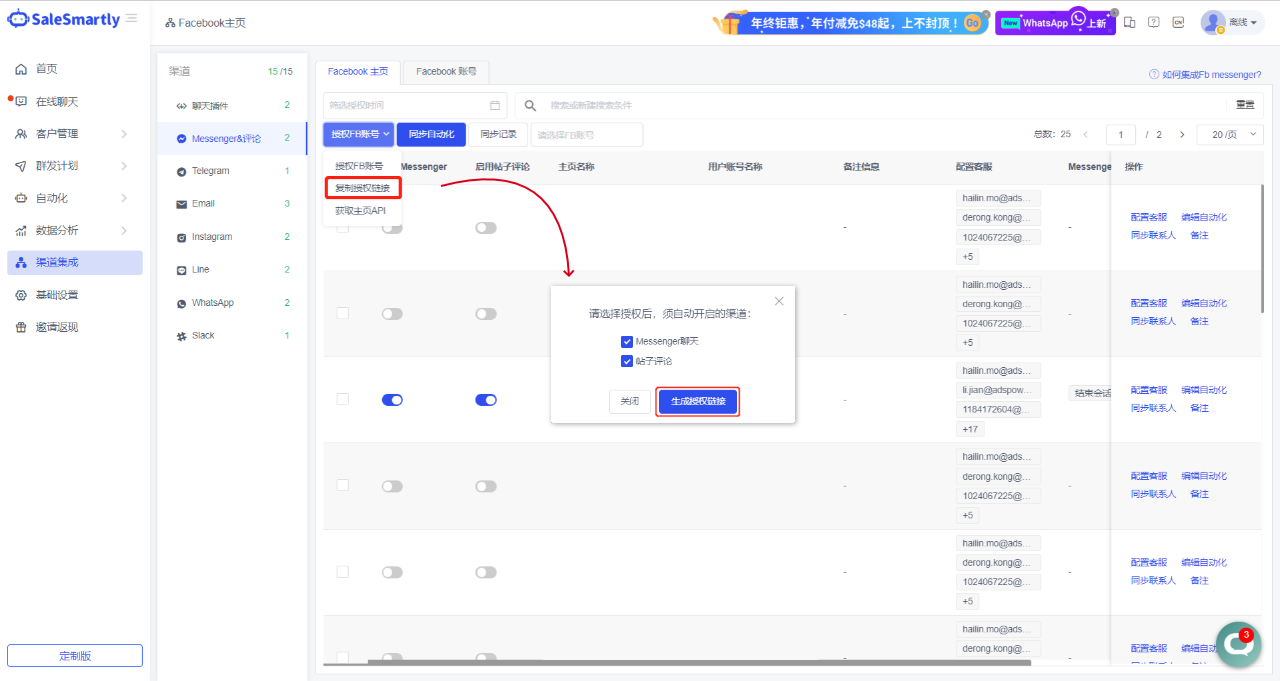Click the 请选择FB账号 input field

click(586, 134)
